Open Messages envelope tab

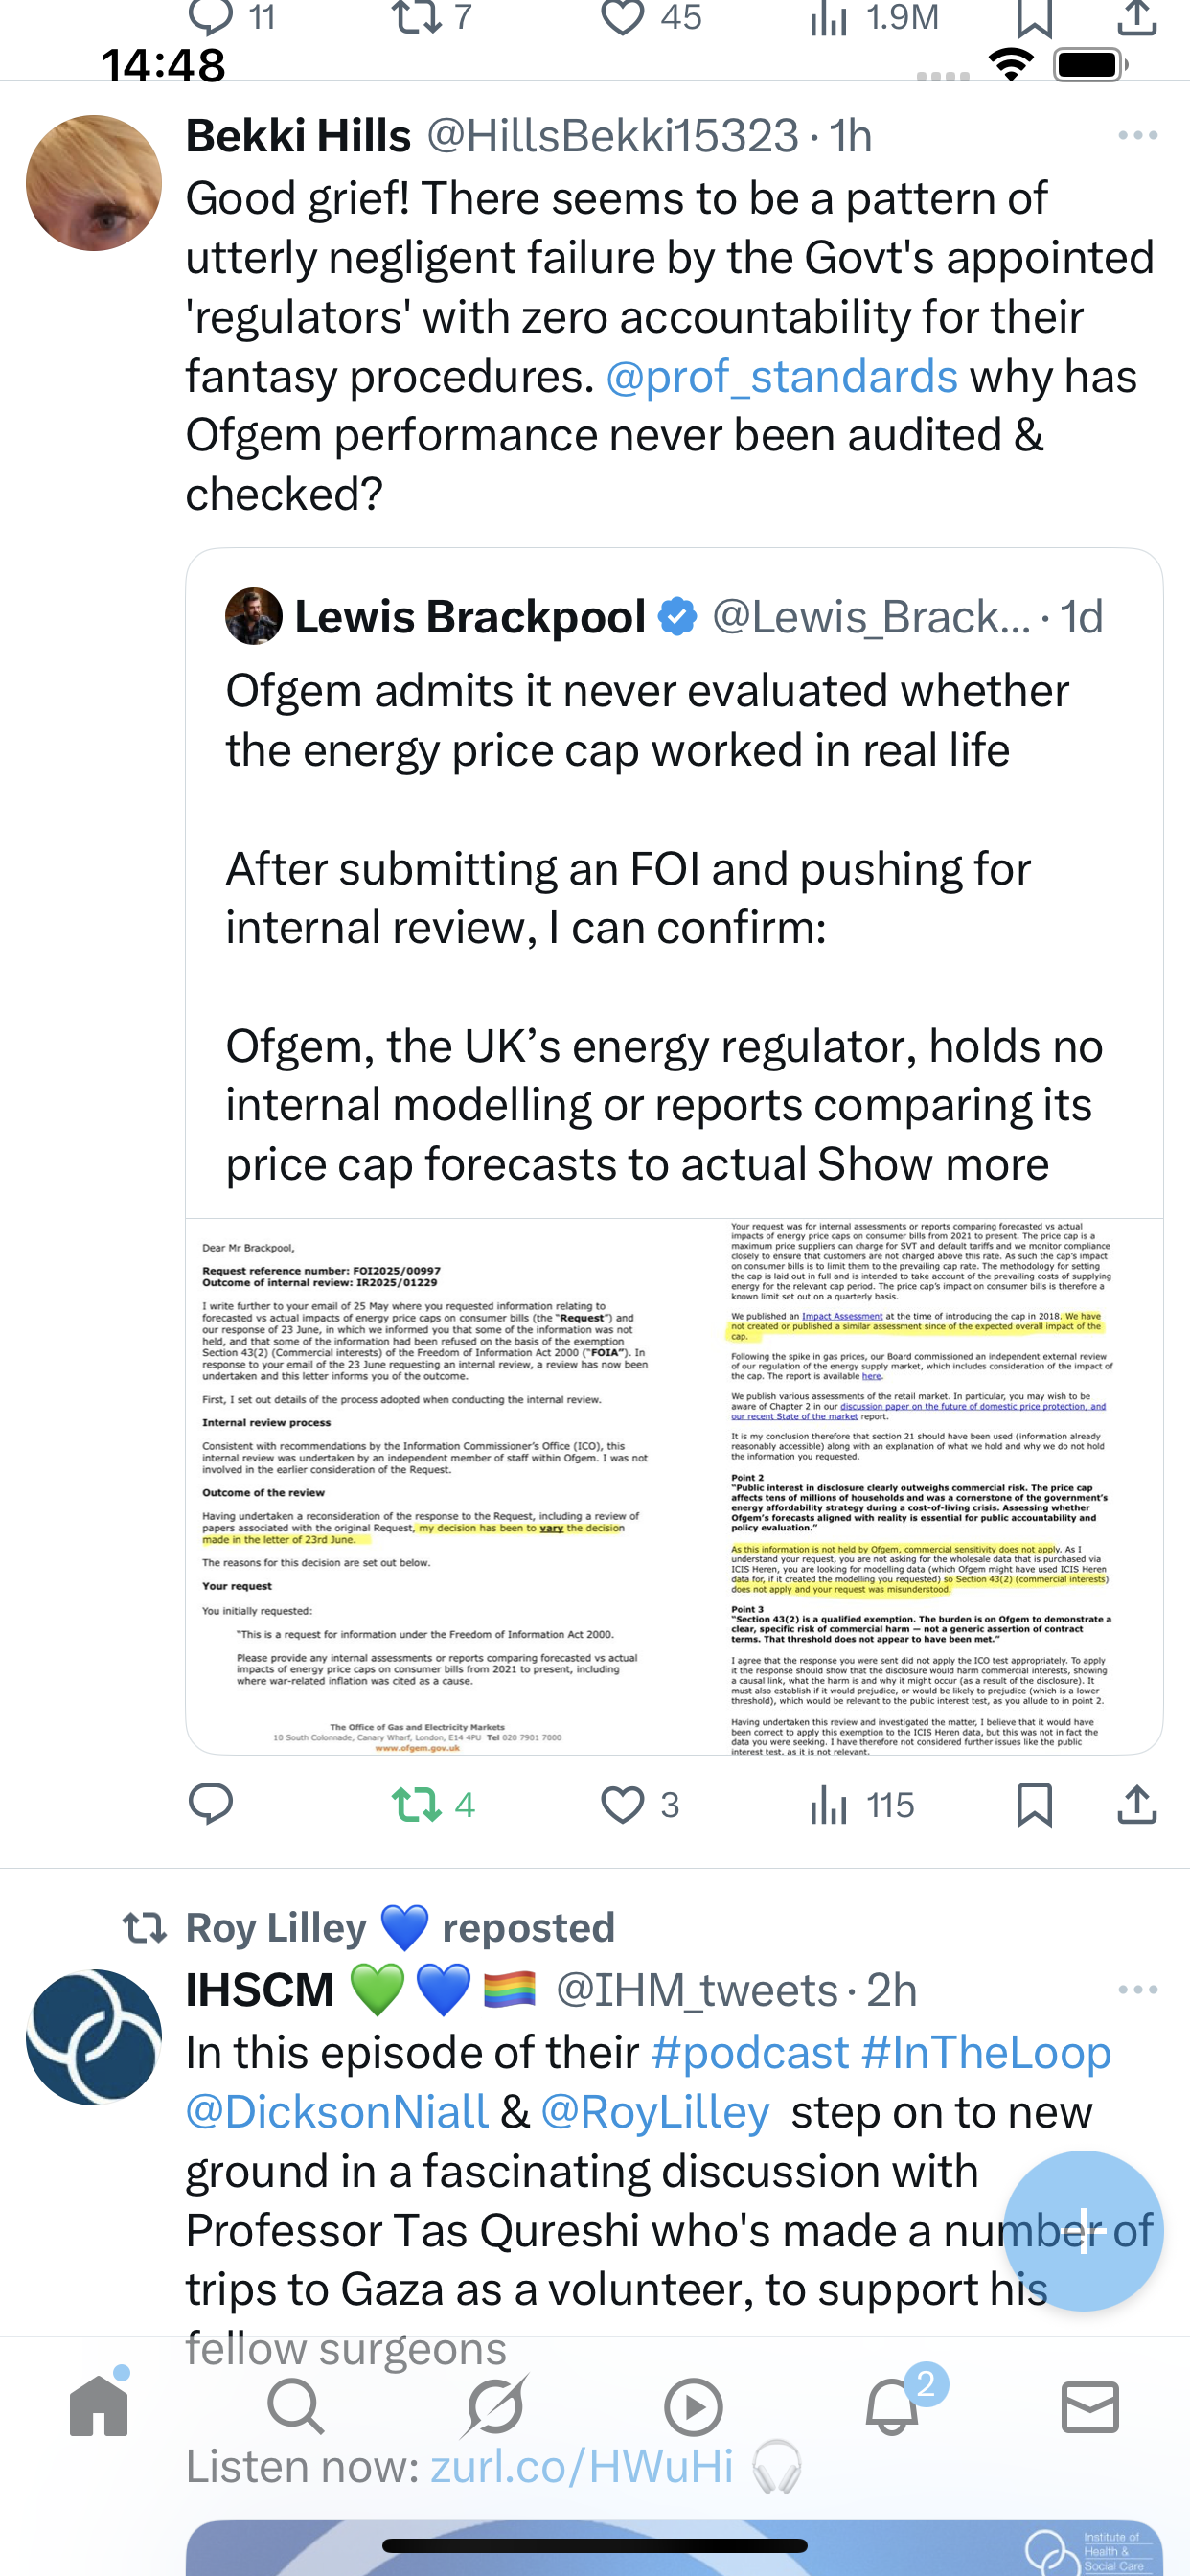coord(1089,2405)
